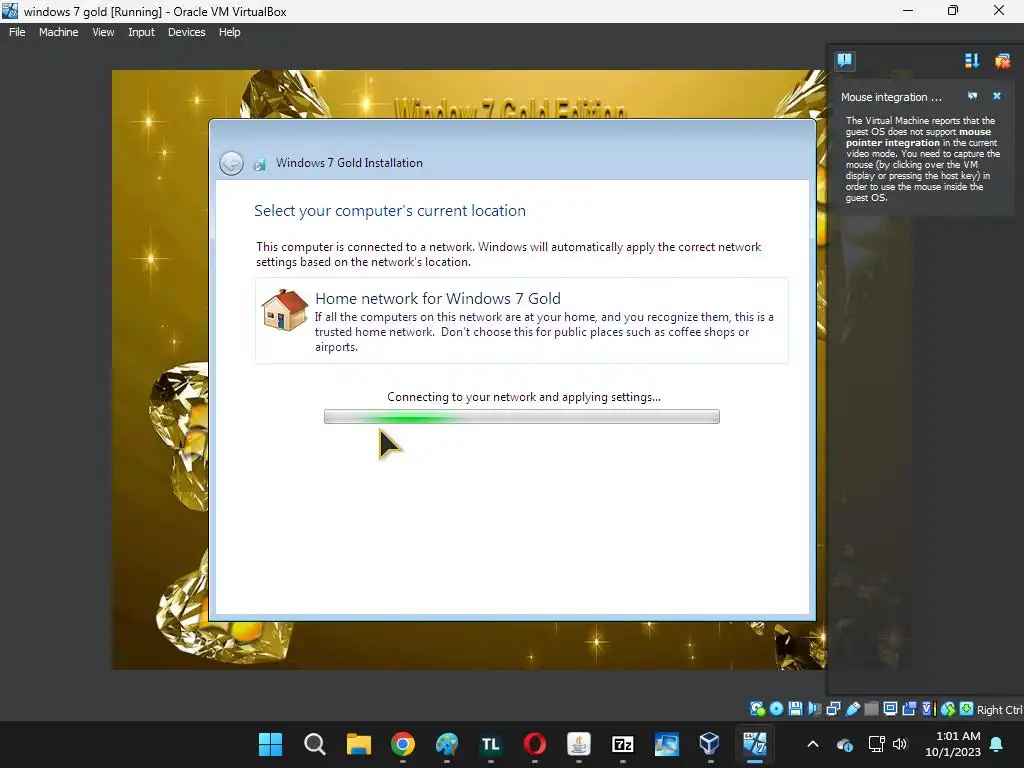Click the keyboard capture indicator
The height and width of the screenshot is (768, 1024).
(967, 709)
